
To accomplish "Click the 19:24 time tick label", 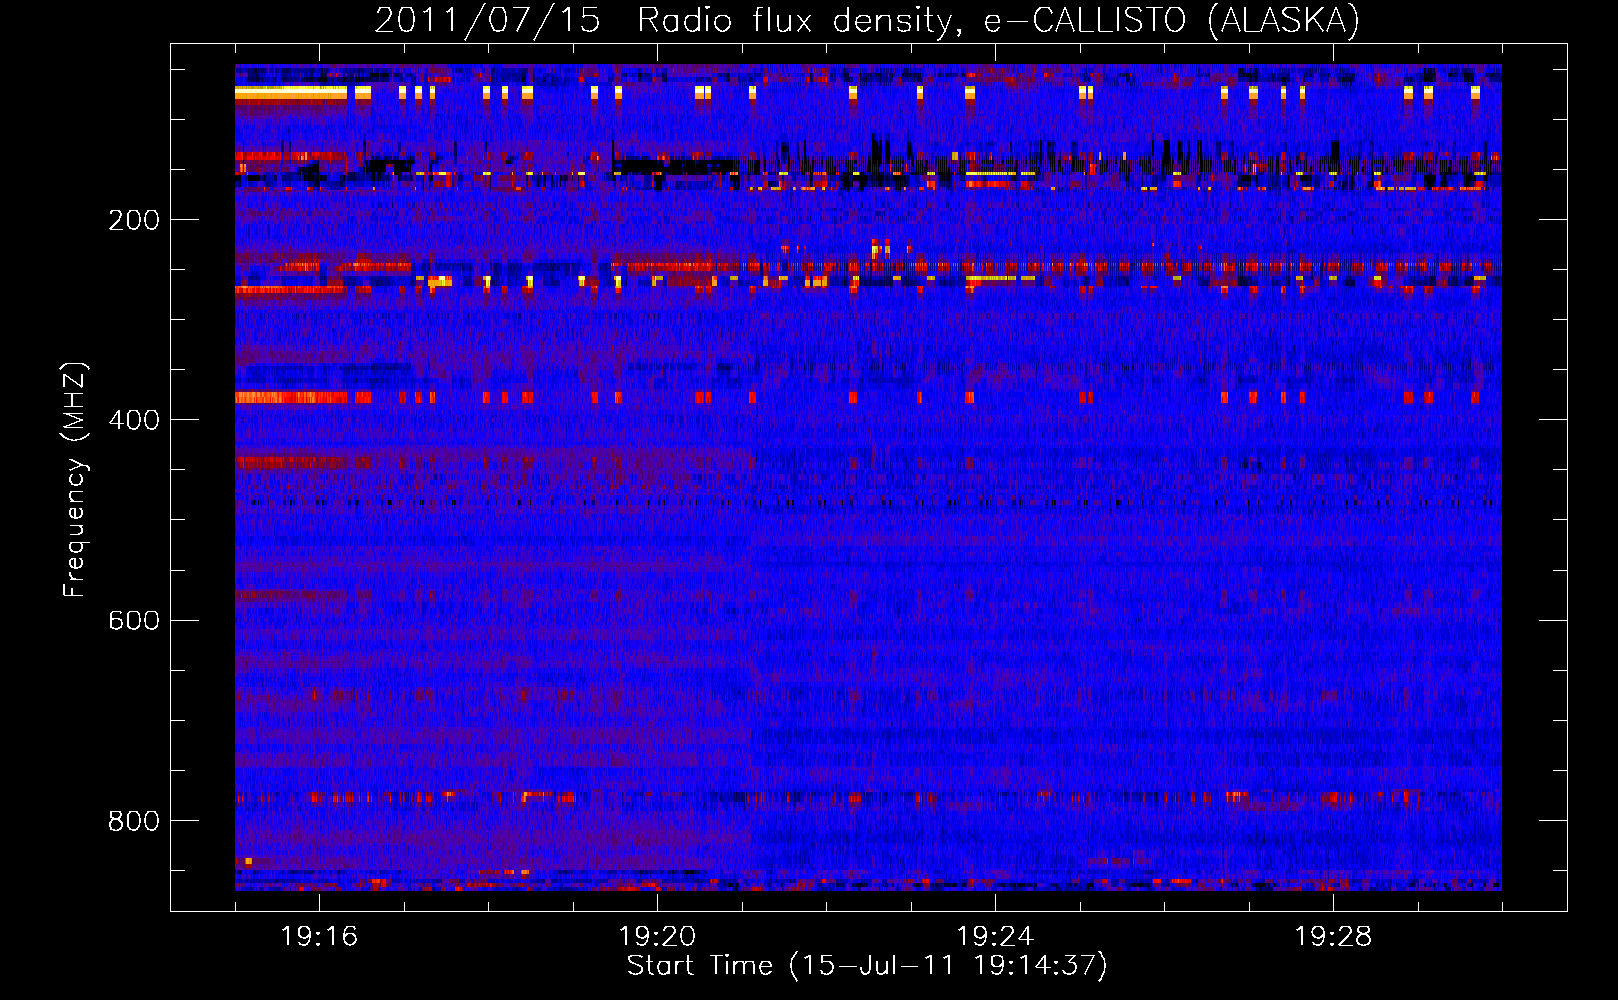I will click(995, 937).
